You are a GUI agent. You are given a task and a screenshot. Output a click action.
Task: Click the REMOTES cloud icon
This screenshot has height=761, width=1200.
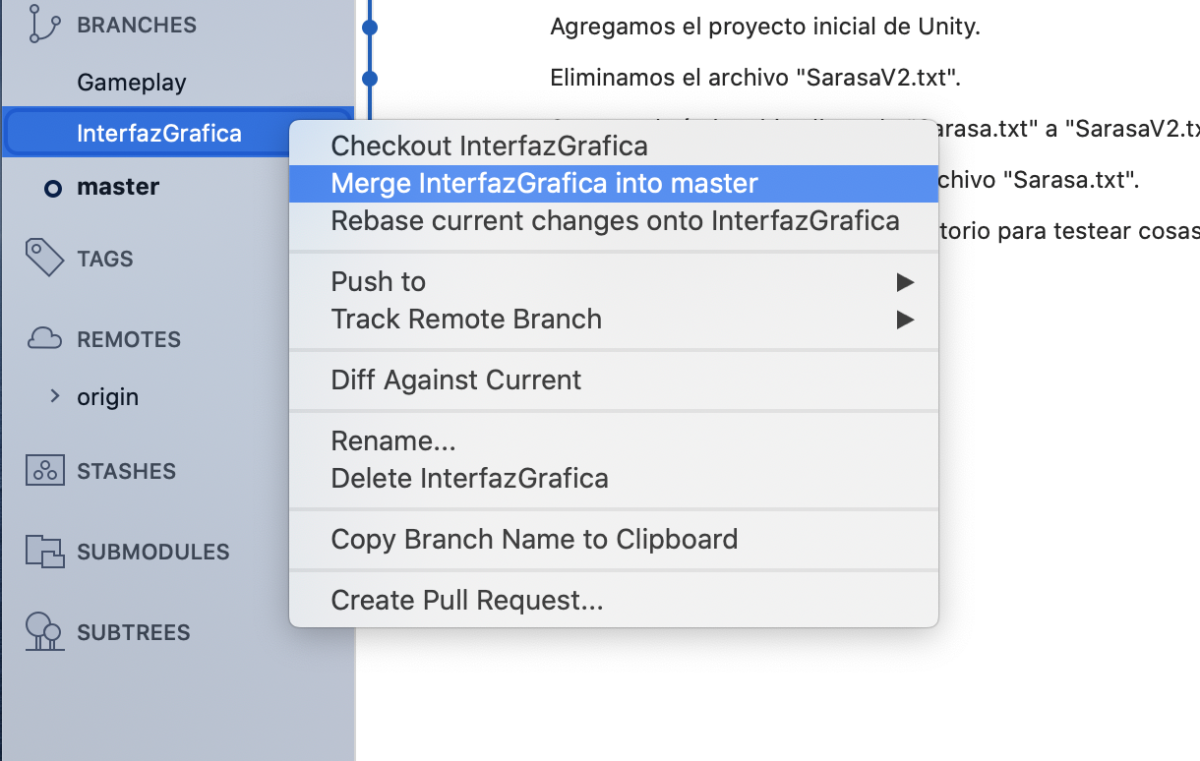click(x=43, y=338)
